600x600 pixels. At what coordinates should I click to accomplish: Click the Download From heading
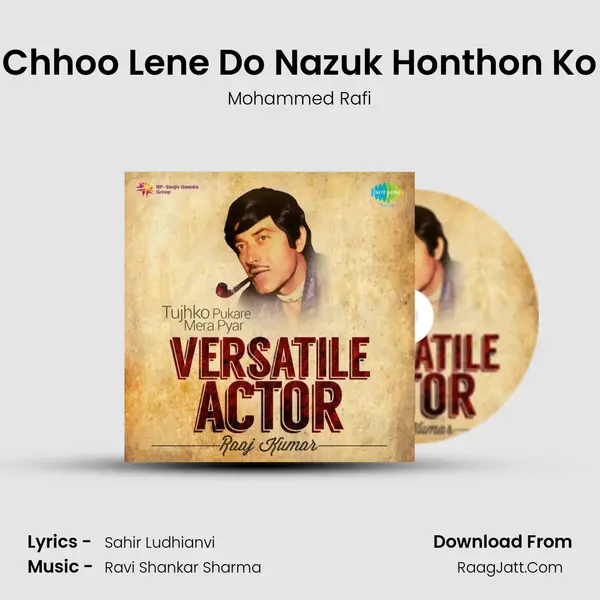point(502,542)
